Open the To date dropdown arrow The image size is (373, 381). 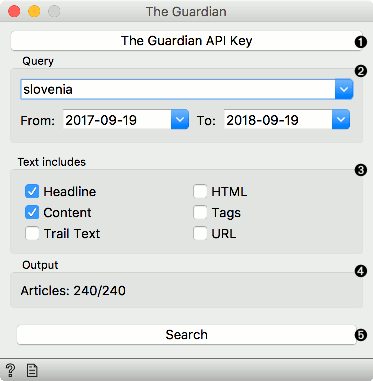pos(341,119)
